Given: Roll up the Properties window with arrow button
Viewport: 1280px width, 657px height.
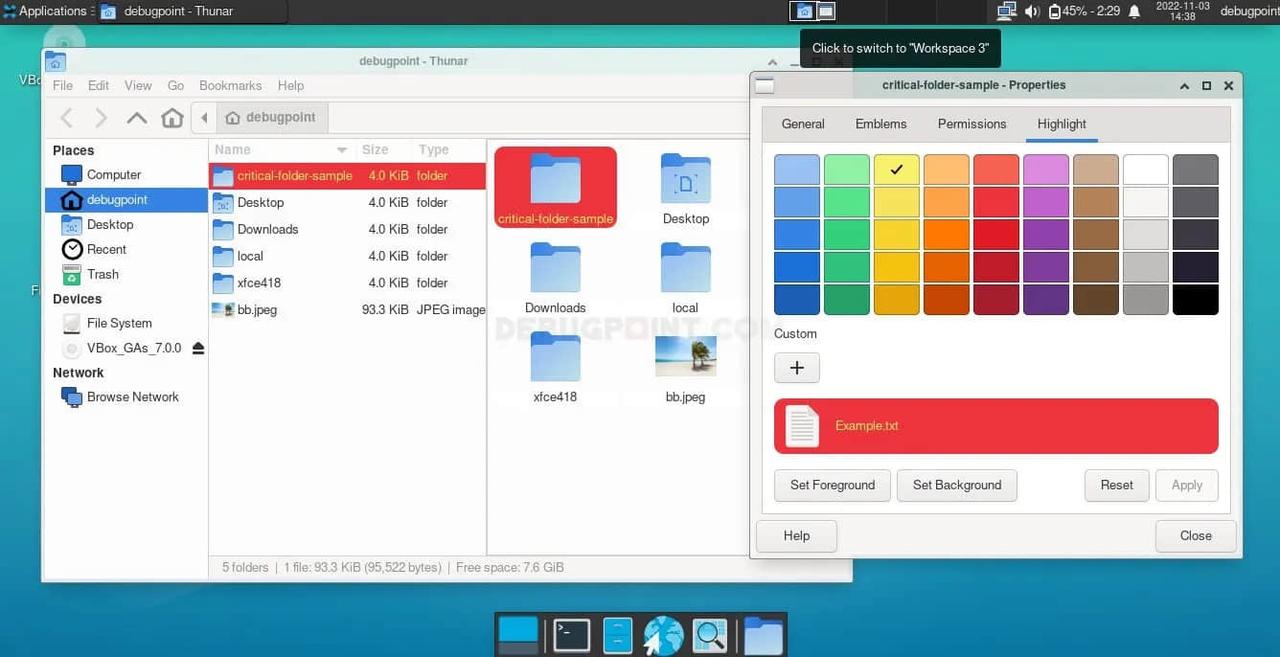Looking at the screenshot, I should 1184,86.
